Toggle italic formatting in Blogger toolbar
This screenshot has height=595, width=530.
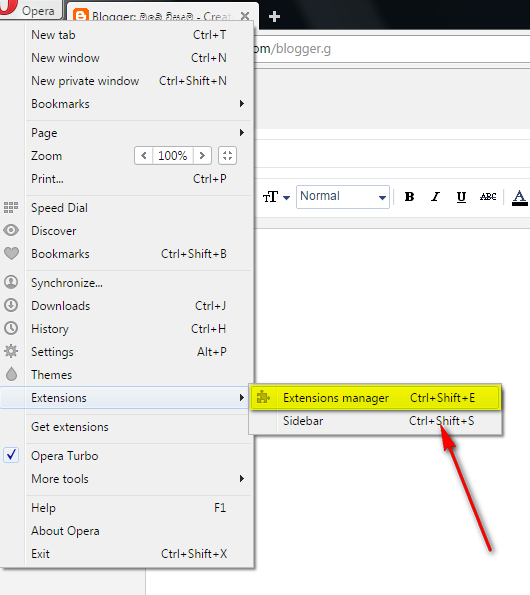[435, 197]
